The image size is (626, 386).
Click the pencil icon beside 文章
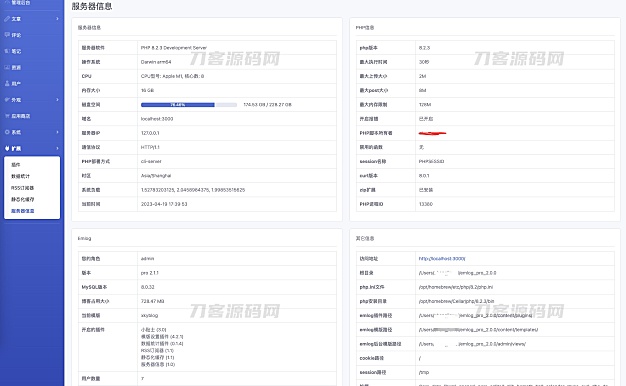click(7, 19)
